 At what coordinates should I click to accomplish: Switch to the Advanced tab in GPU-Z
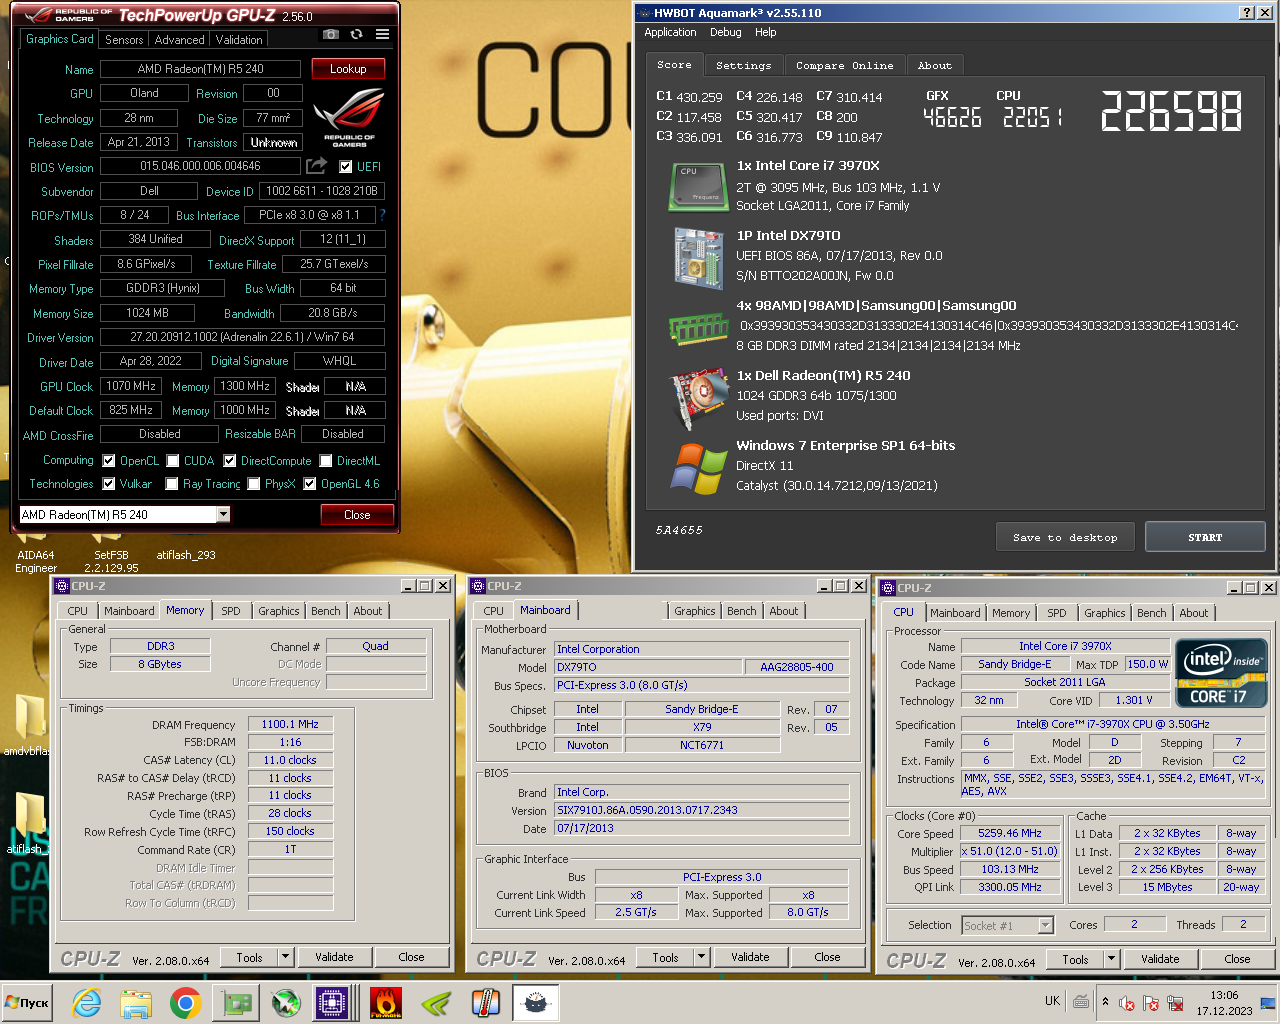tap(180, 40)
